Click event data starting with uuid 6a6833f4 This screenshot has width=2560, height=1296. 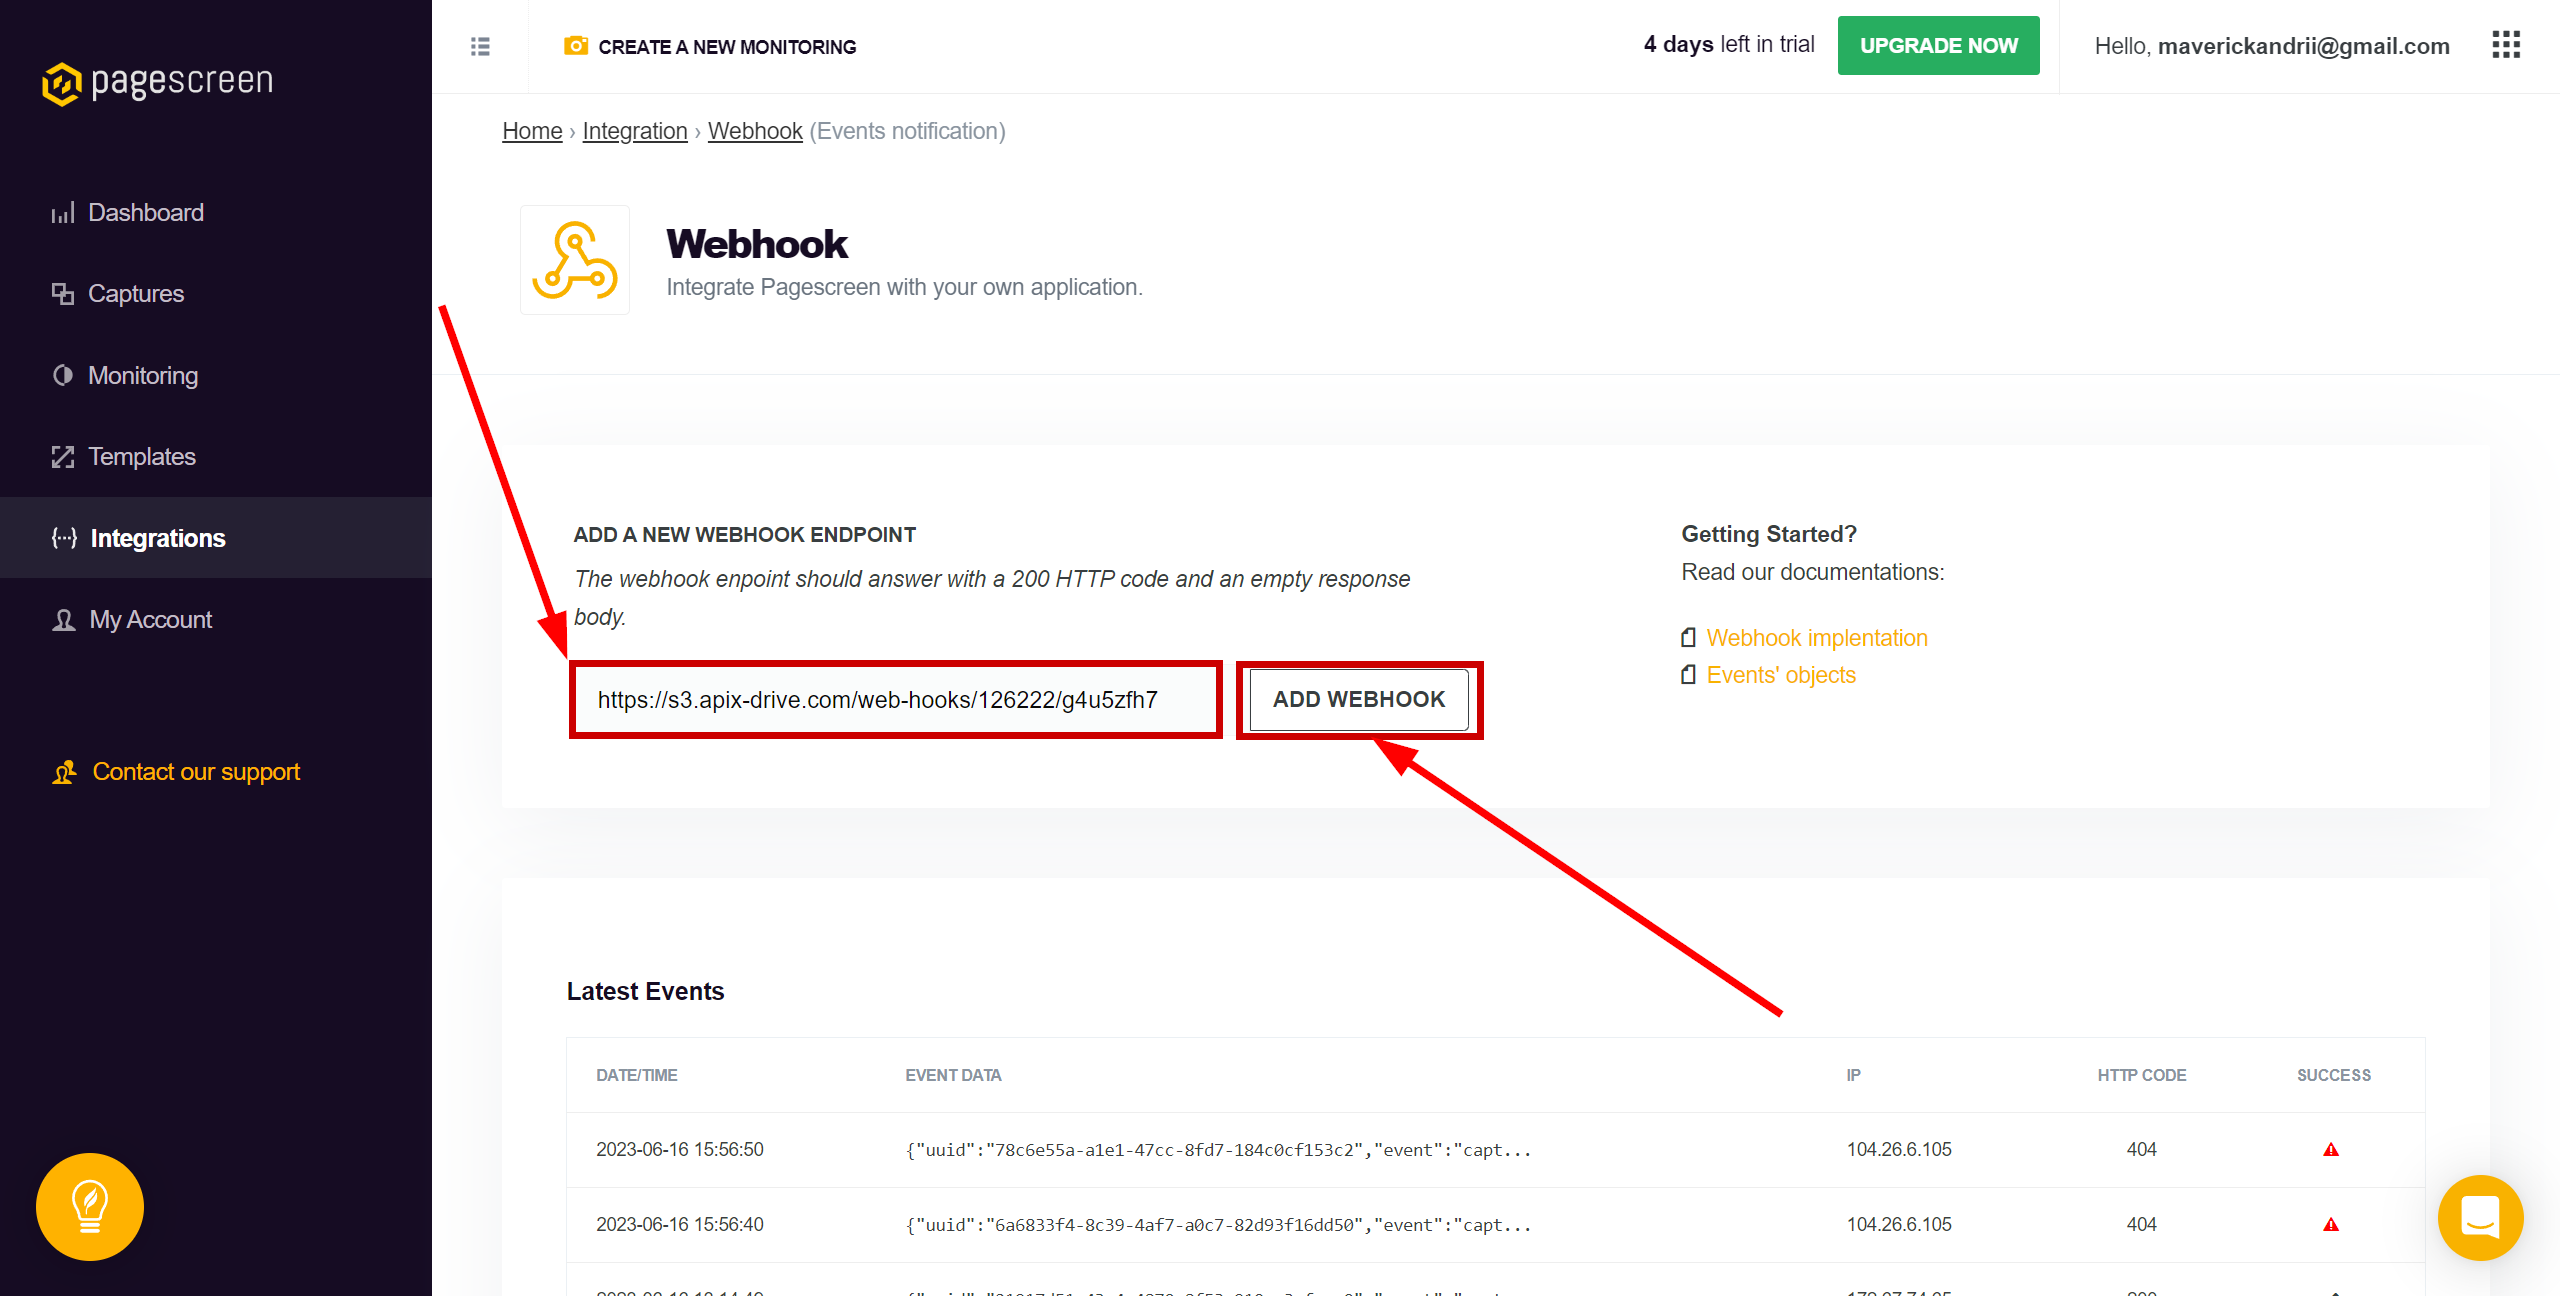pos(1218,1225)
